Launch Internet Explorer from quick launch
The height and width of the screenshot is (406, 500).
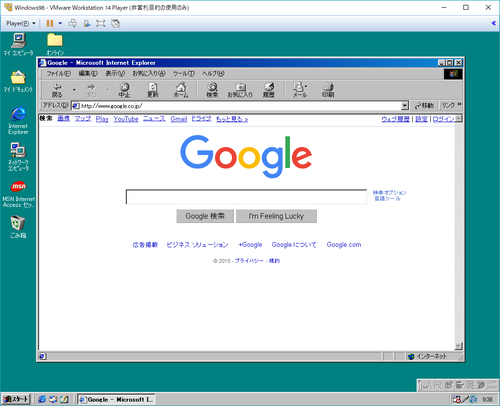click(42, 399)
